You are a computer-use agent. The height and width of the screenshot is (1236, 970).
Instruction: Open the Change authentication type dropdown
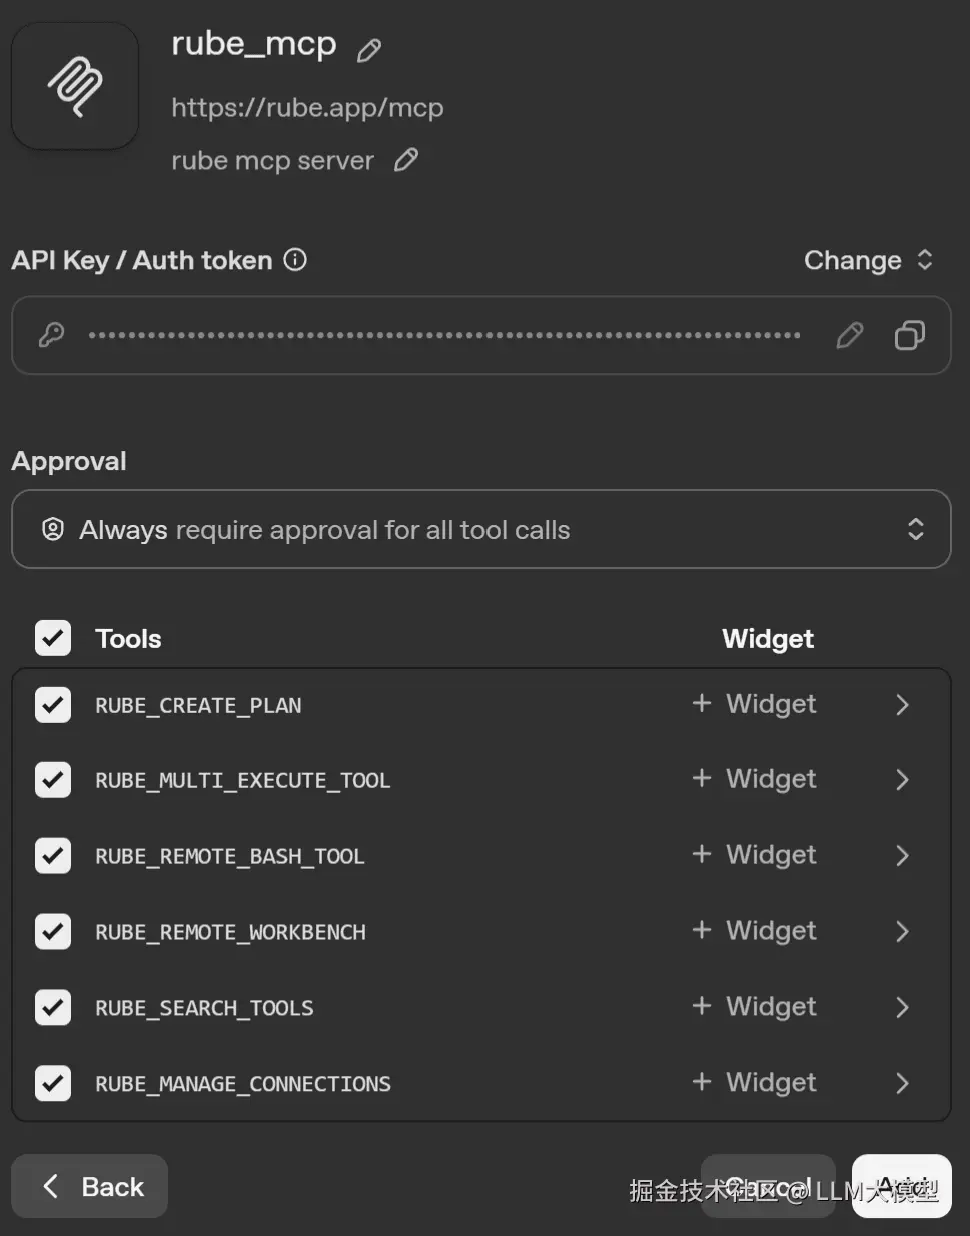point(868,260)
